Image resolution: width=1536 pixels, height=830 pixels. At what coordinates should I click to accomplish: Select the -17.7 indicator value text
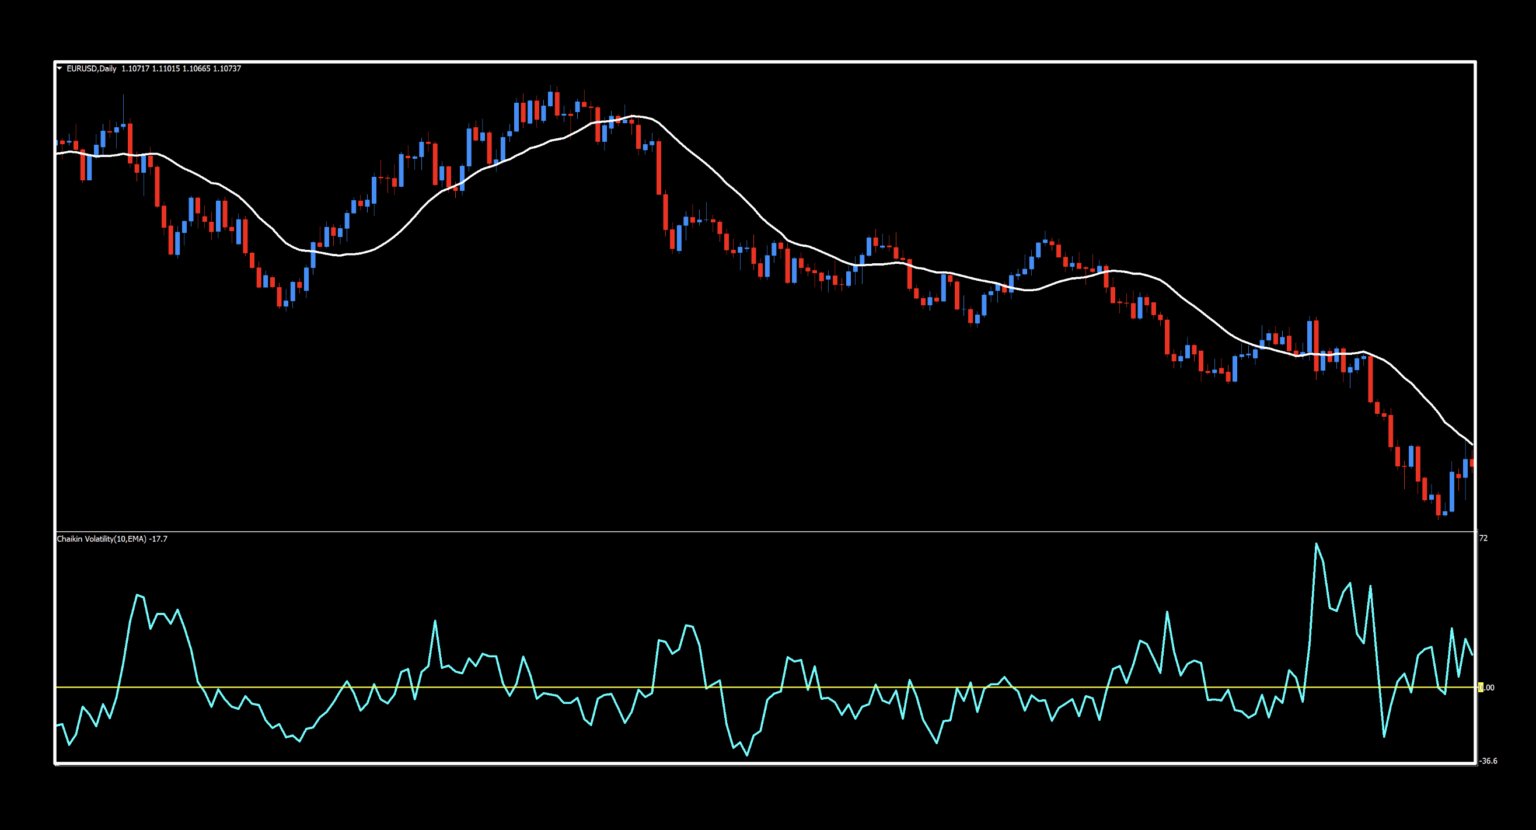coord(158,539)
